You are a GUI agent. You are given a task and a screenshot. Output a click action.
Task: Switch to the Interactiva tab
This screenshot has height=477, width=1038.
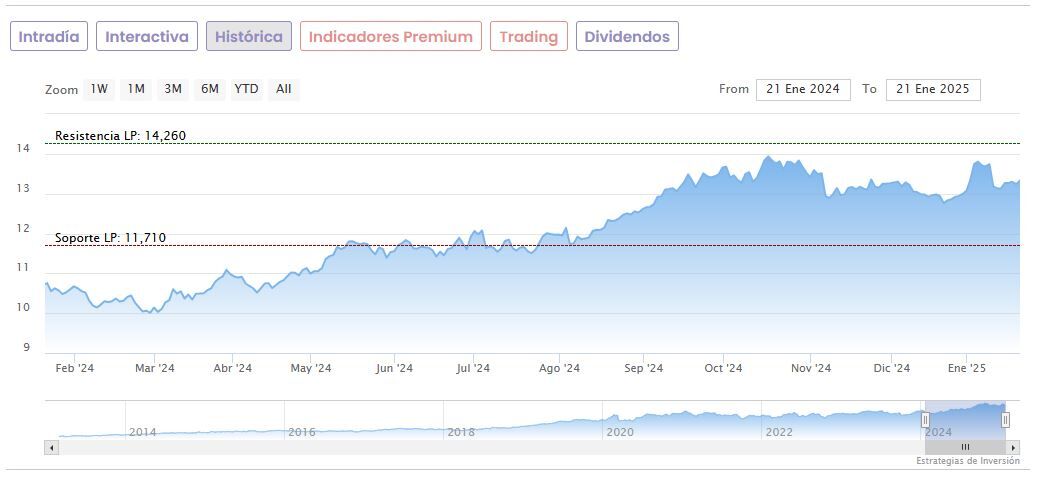coord(147,37)
